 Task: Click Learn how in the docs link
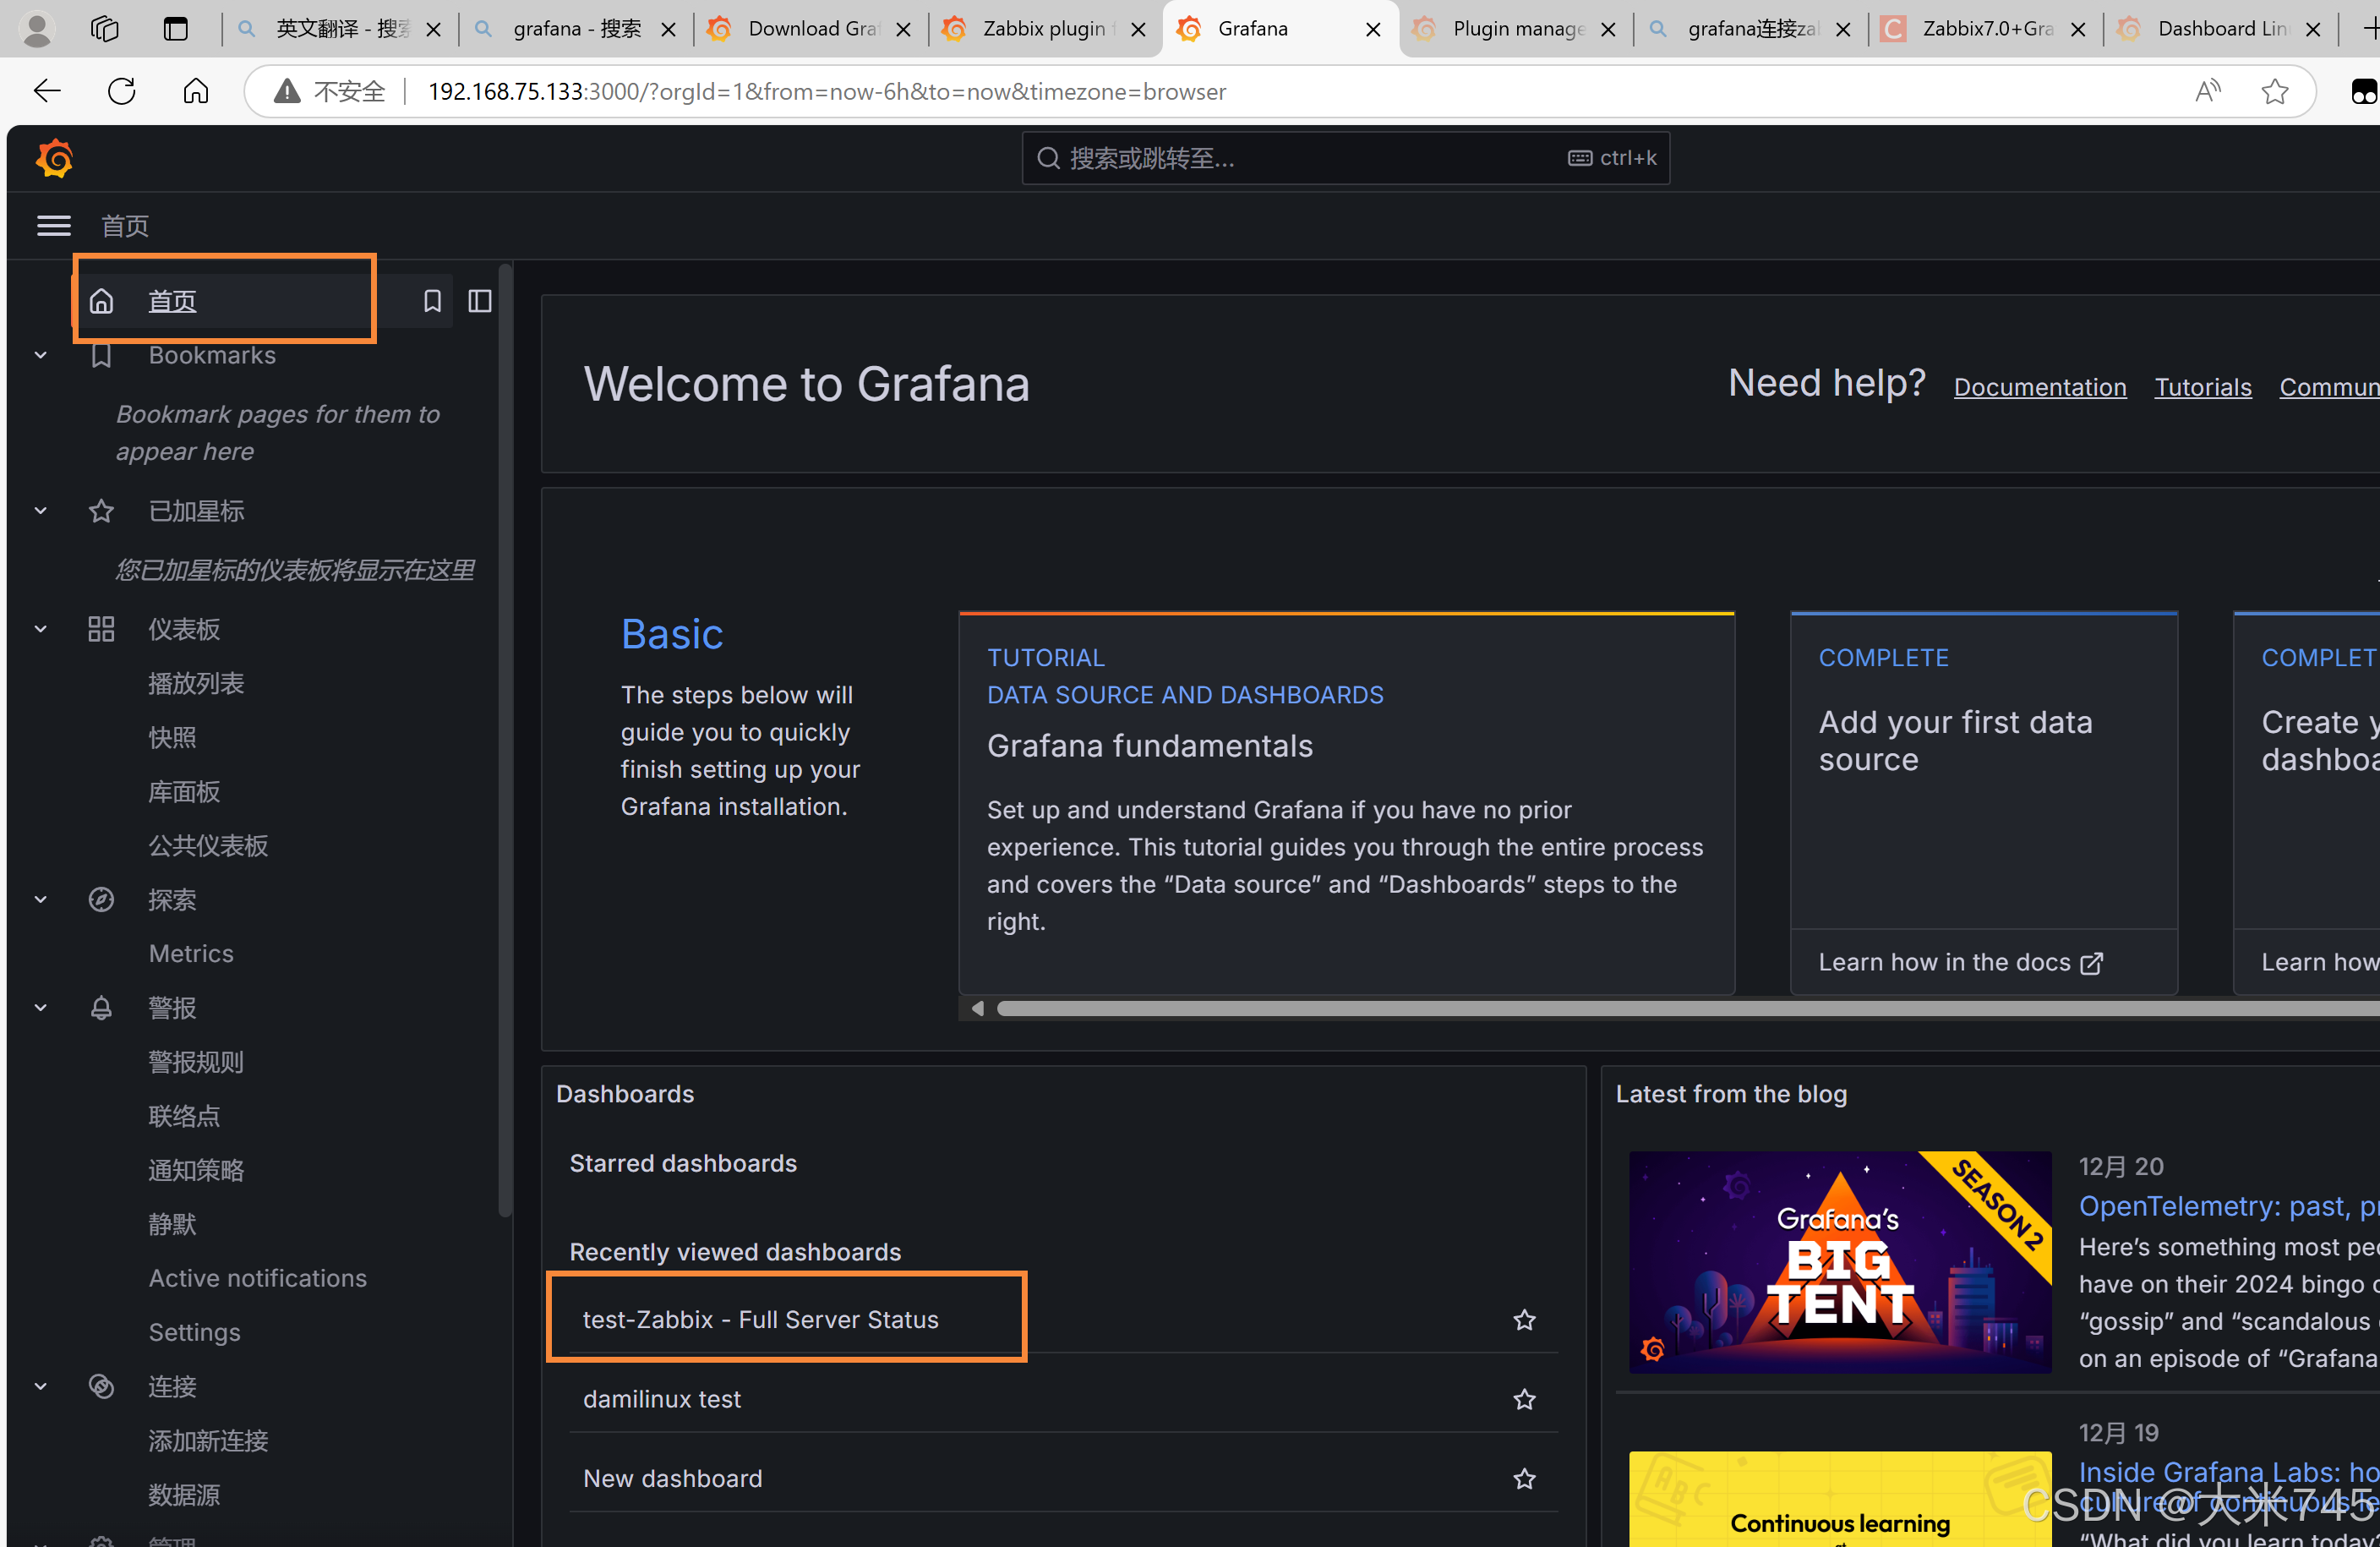[x=1960, y=962]
